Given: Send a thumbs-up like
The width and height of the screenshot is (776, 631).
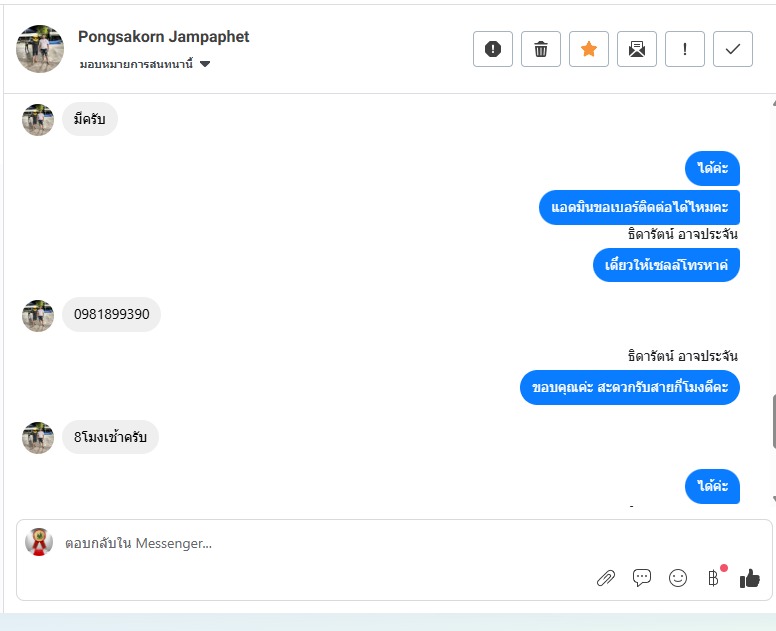Looking at the screenshot, I should click(750, 578).
